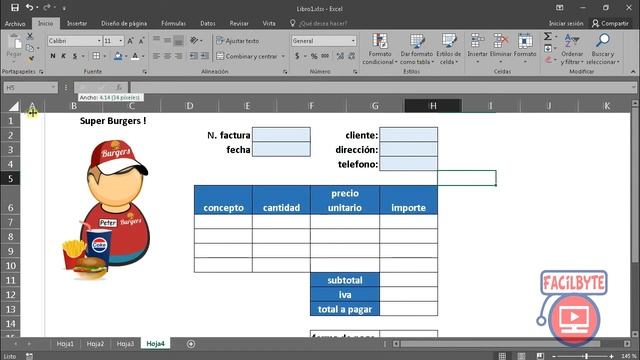This screenshot has width=640, height=360.
Task: Click the increase decimals icon
Action: (x=340, y=56)
